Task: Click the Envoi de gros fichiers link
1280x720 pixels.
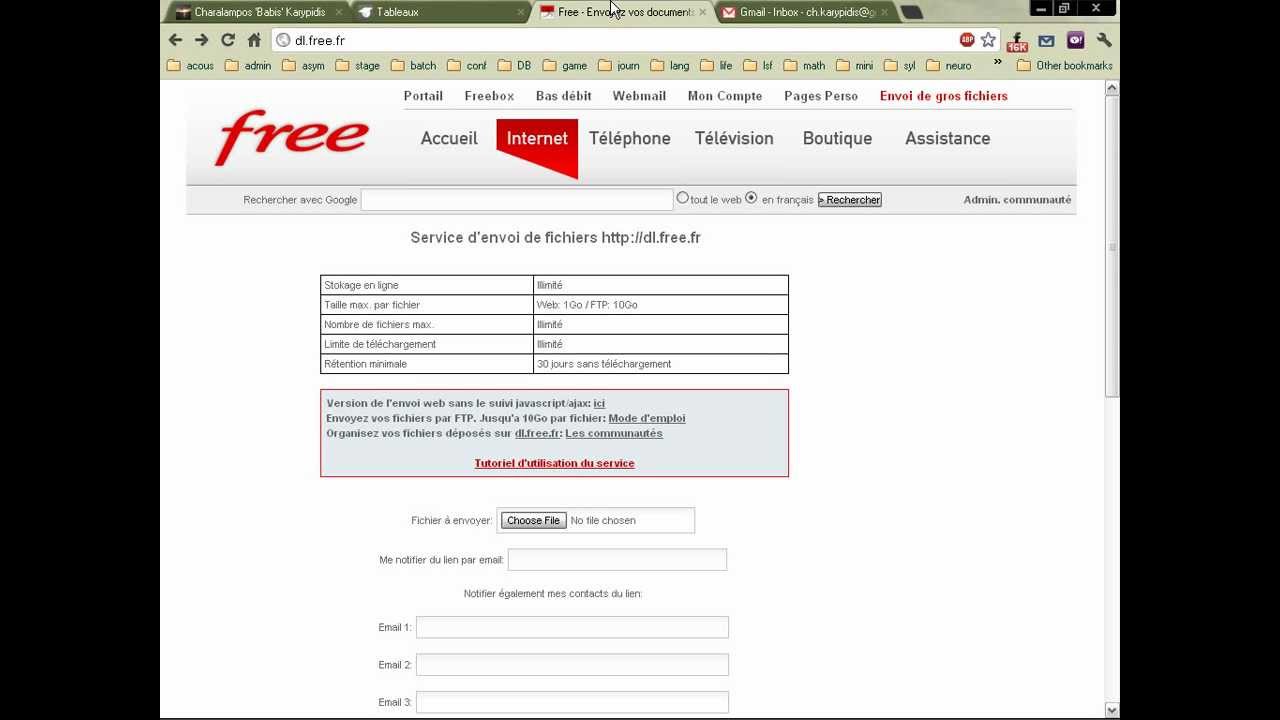Action: click(x=944, y=96)
